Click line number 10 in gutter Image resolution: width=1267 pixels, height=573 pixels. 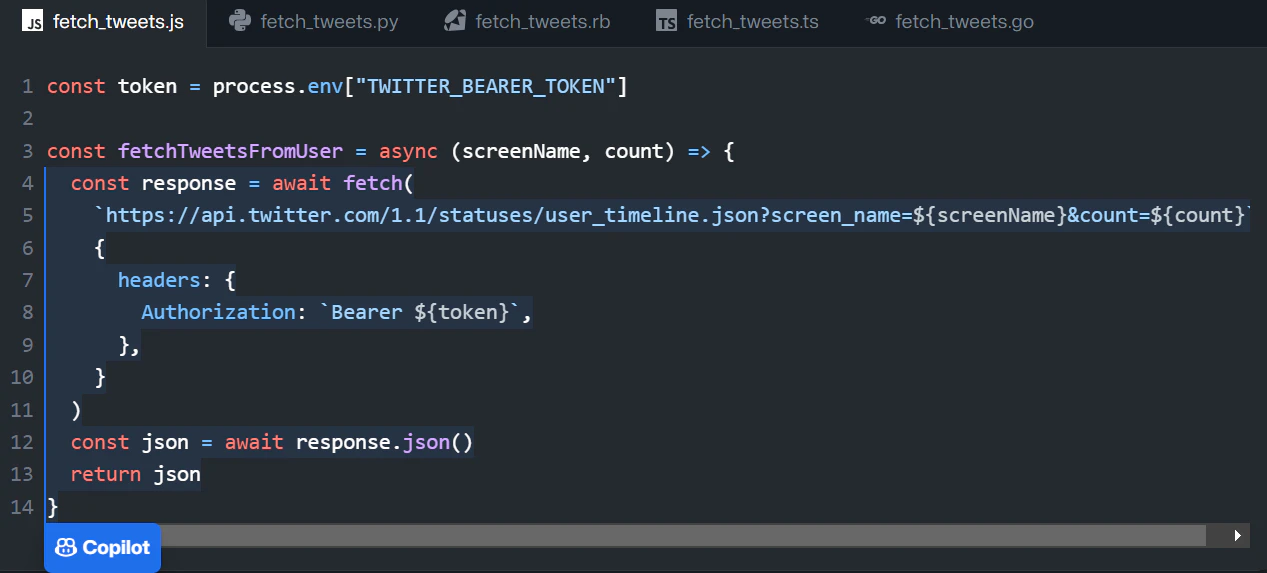(x=22, y=377)
